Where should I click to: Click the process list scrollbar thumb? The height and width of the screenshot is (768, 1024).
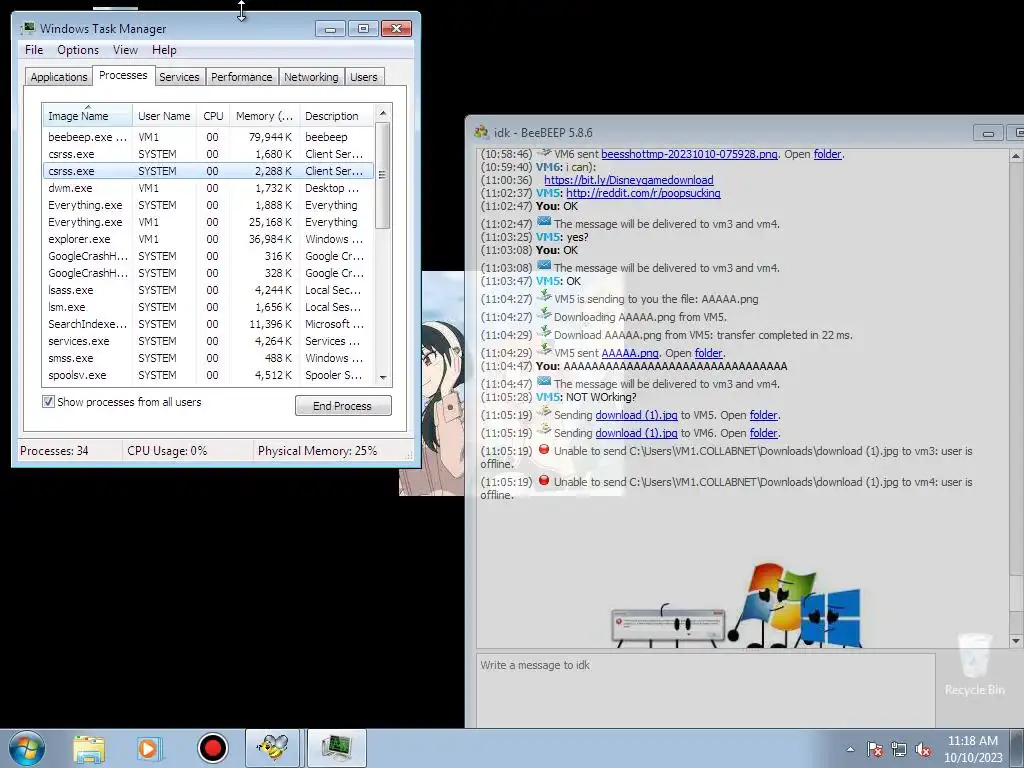[383, 175]
